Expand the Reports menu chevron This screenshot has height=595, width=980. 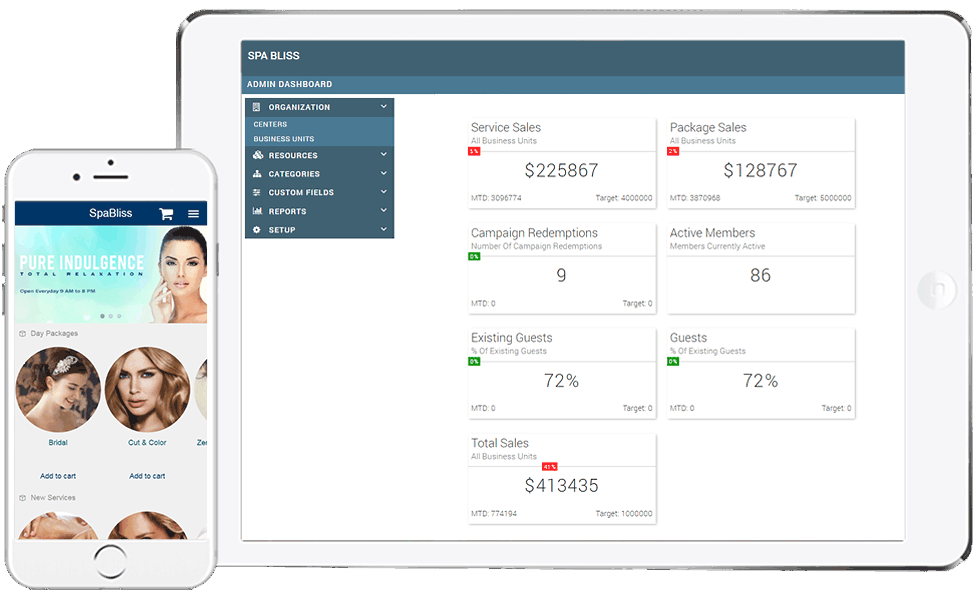[x=383, y=211]
